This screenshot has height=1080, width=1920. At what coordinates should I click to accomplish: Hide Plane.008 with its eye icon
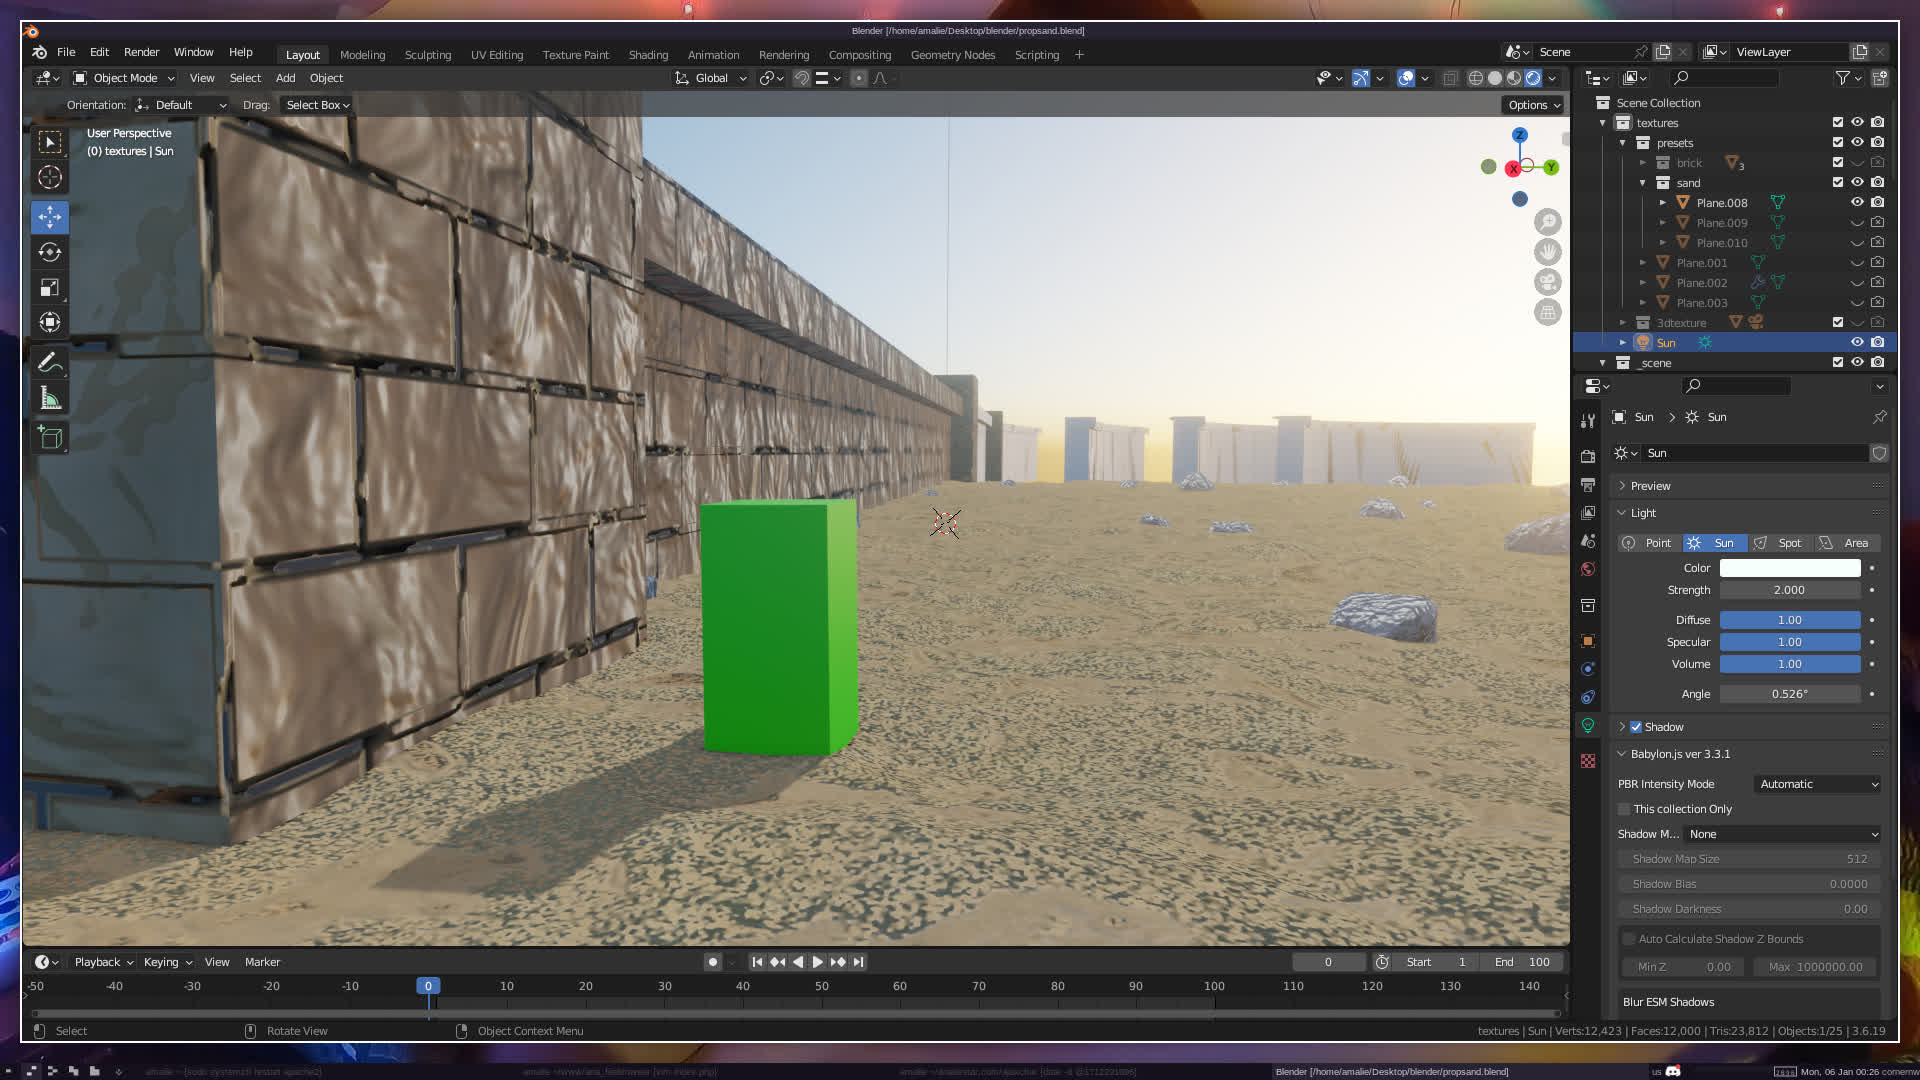click(x=1857, y=202)
